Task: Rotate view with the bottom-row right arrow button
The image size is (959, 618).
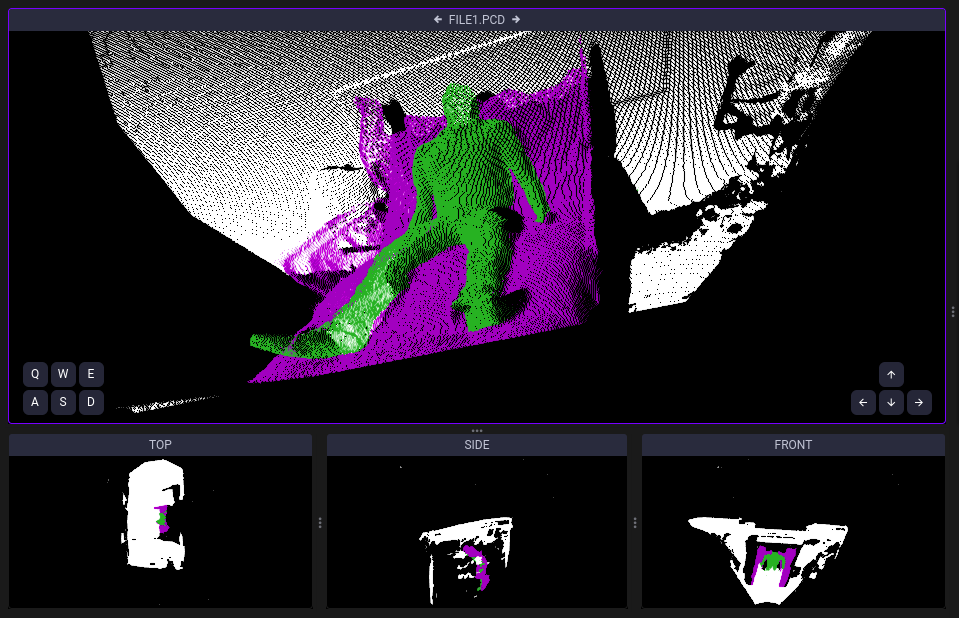Action: [919, 403]
